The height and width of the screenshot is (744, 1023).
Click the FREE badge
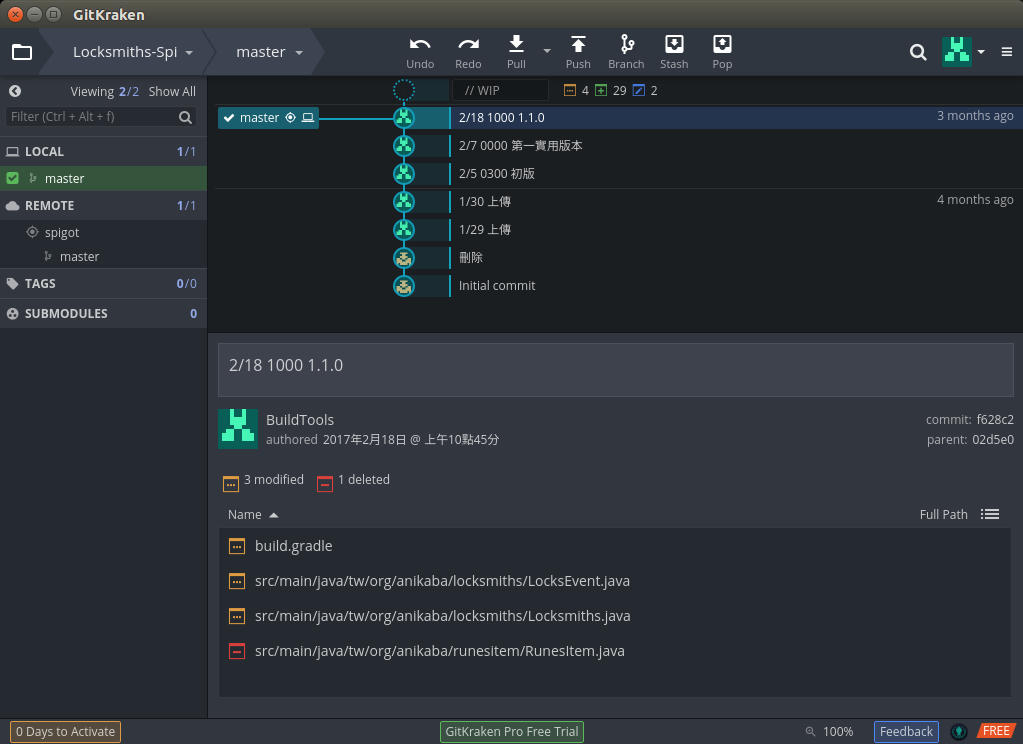996,731
